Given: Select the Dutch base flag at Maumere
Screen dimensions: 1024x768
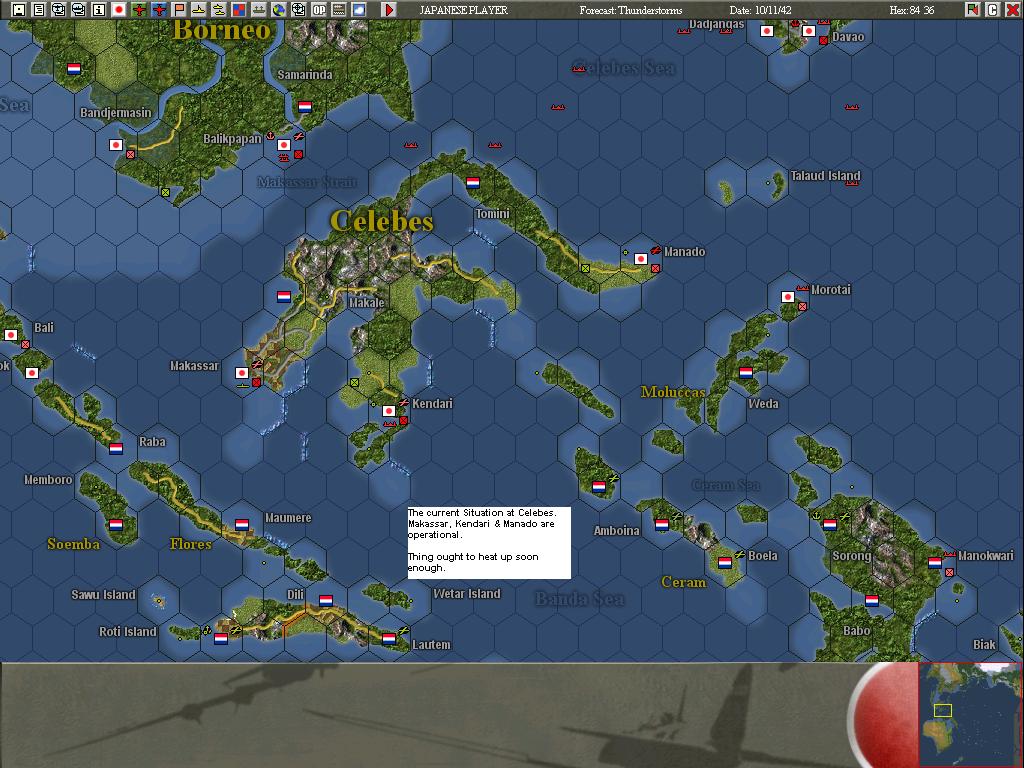Looking at the screenshot, I should coord(242,524).
